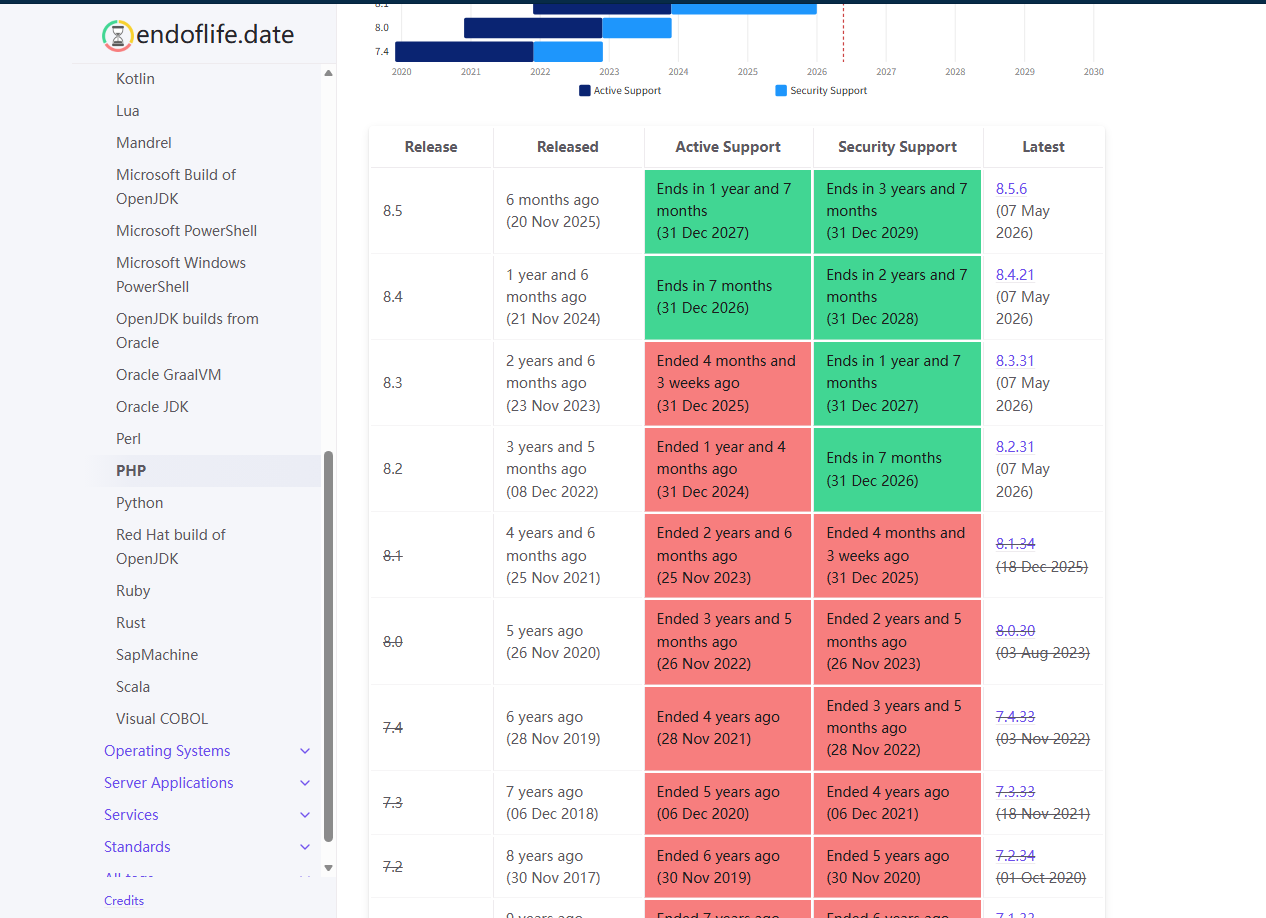Click 7.2 'Ended 6 years ago' cell
Image resolution: width=1266 pixels, height=918 pixels.
(728, 867)
